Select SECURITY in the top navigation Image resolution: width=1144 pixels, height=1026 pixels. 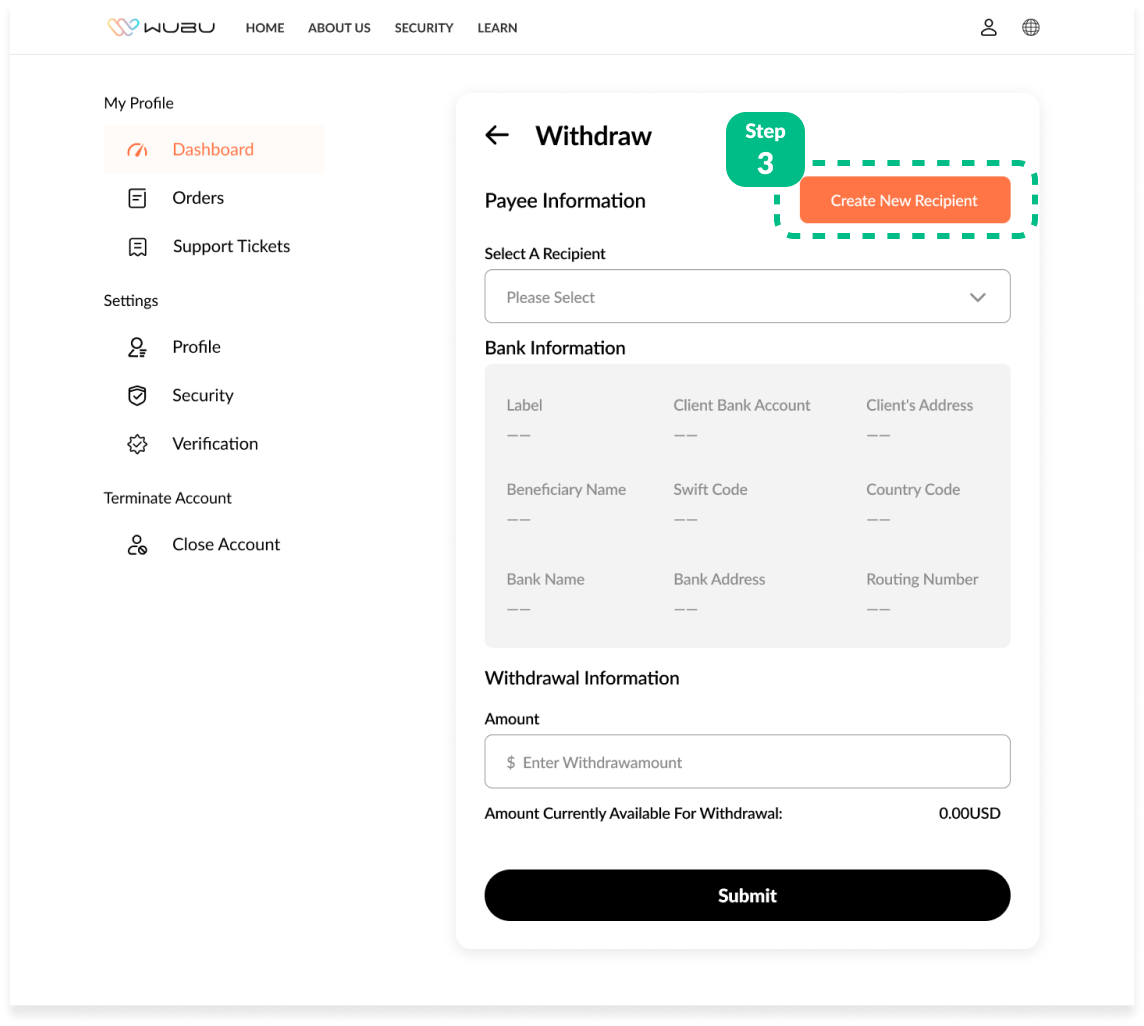click(424, 28)
